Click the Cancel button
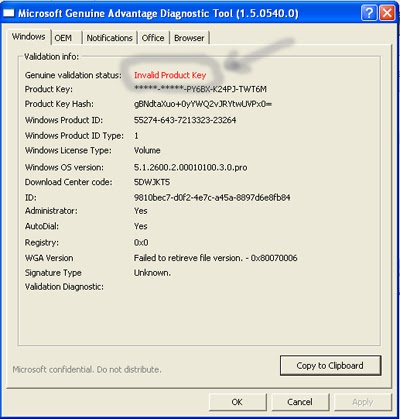 click(300, 402)
